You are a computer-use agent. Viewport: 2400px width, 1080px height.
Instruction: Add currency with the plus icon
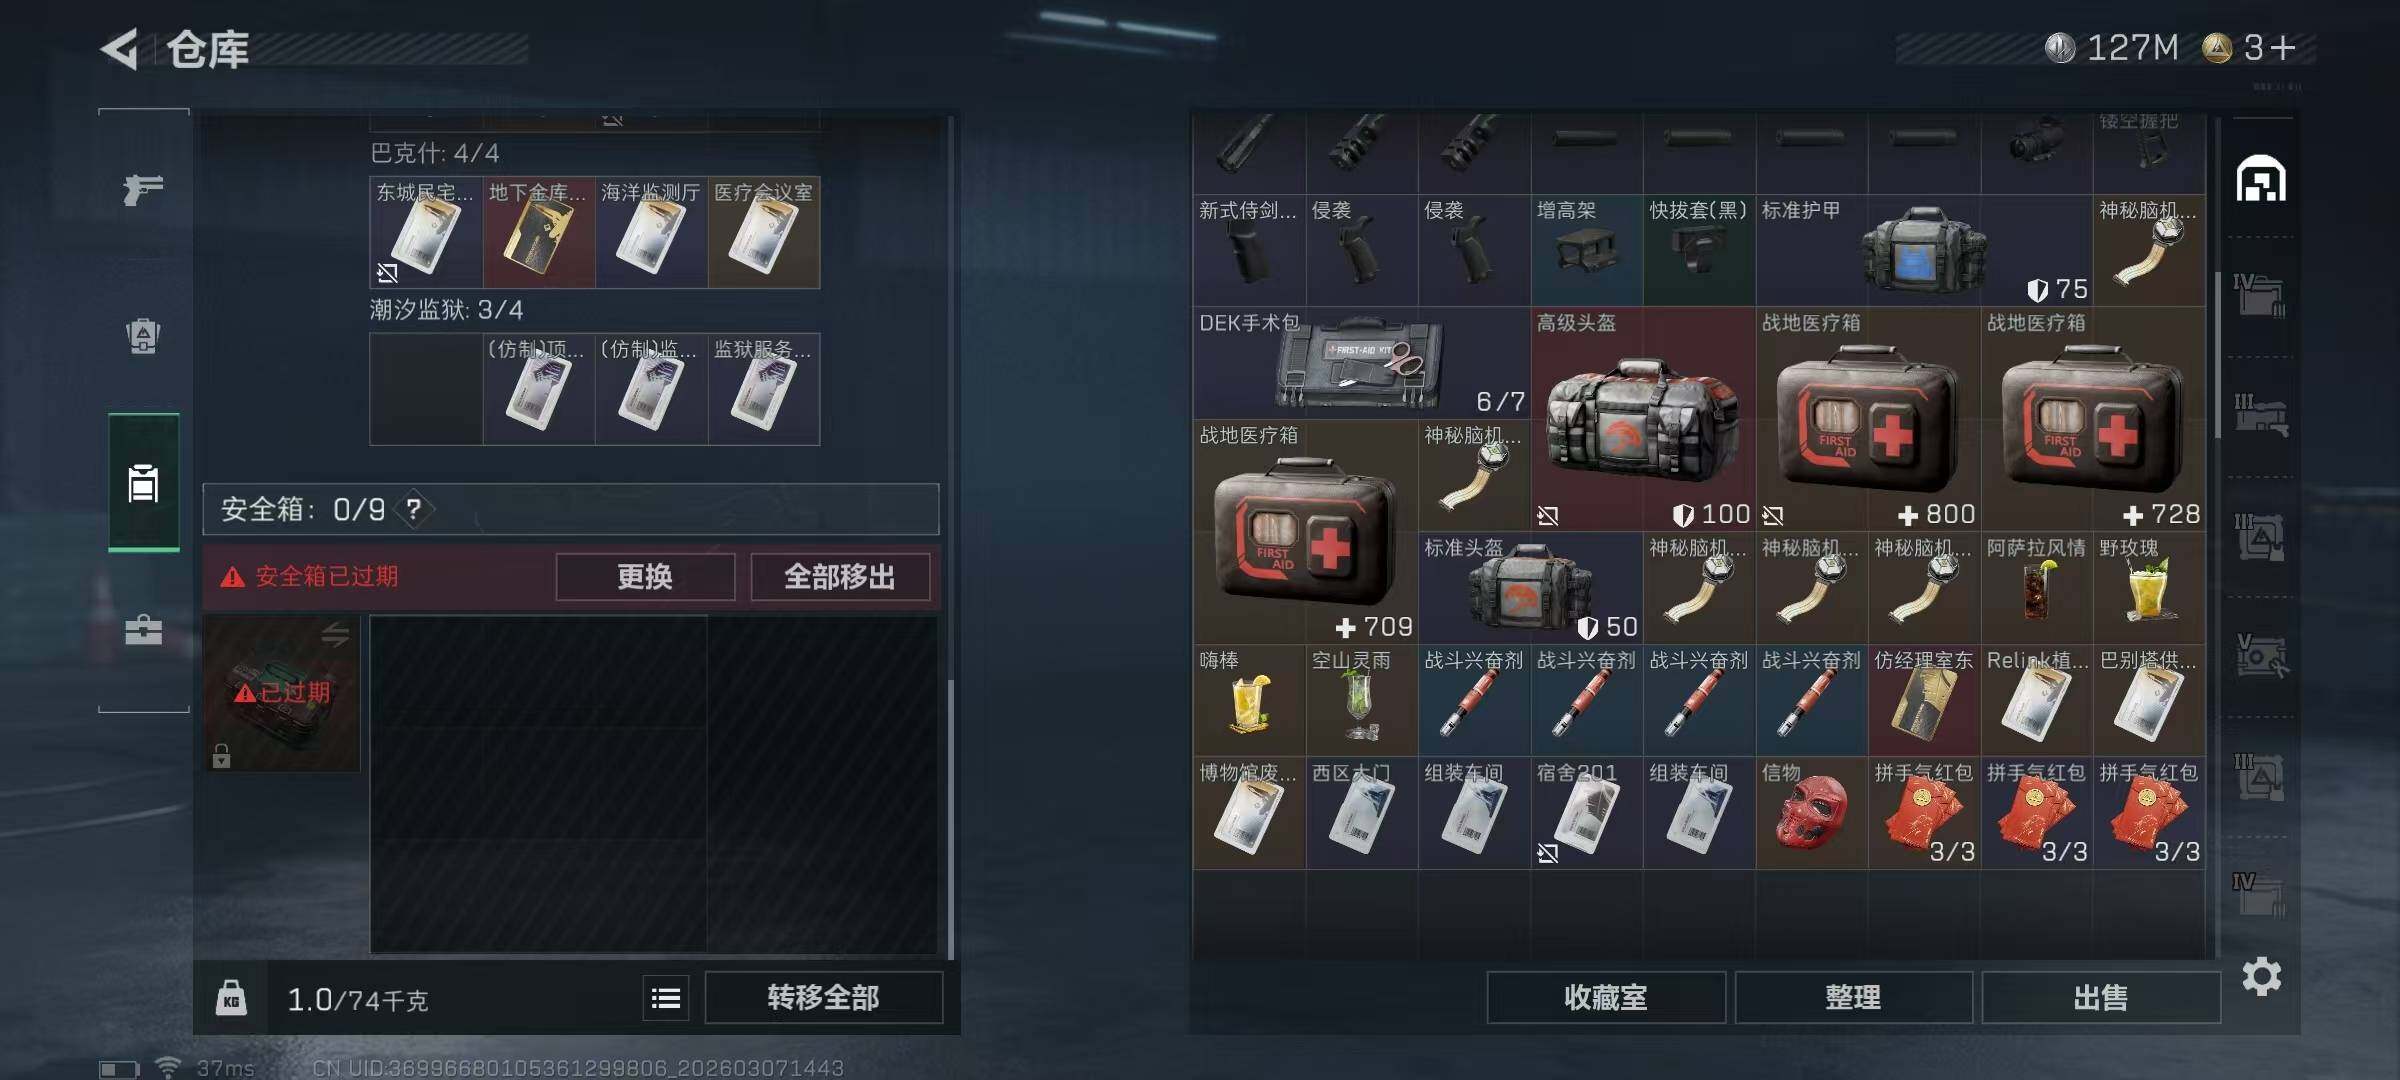[x=2283, y=47]
